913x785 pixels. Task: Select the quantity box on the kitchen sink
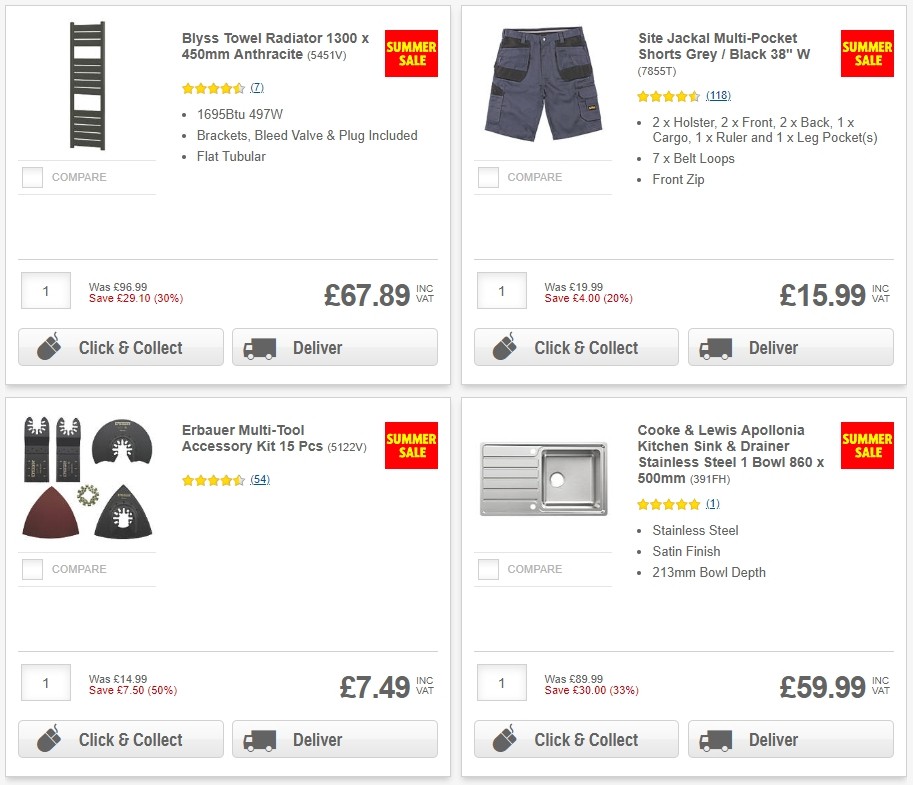501,683
